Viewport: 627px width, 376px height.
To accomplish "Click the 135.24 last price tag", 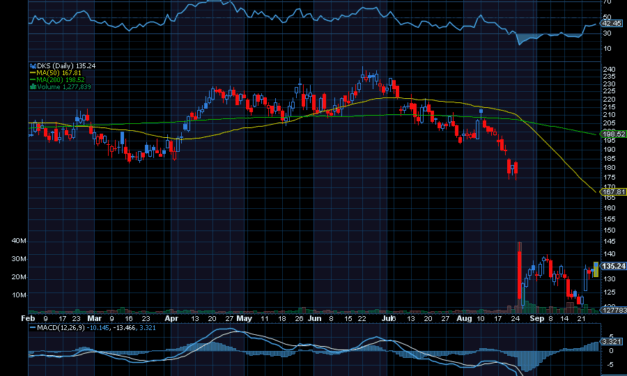I will [613, 266].
